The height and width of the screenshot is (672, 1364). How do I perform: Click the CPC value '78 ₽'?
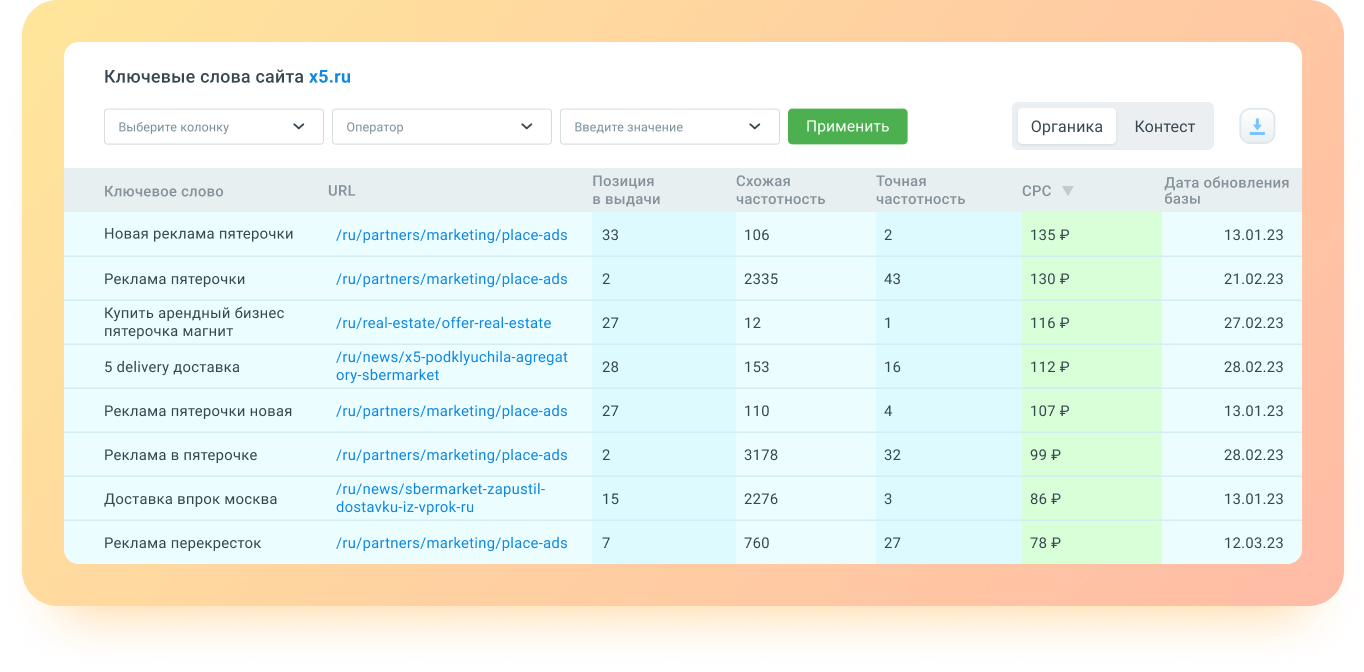(1046, 543)
